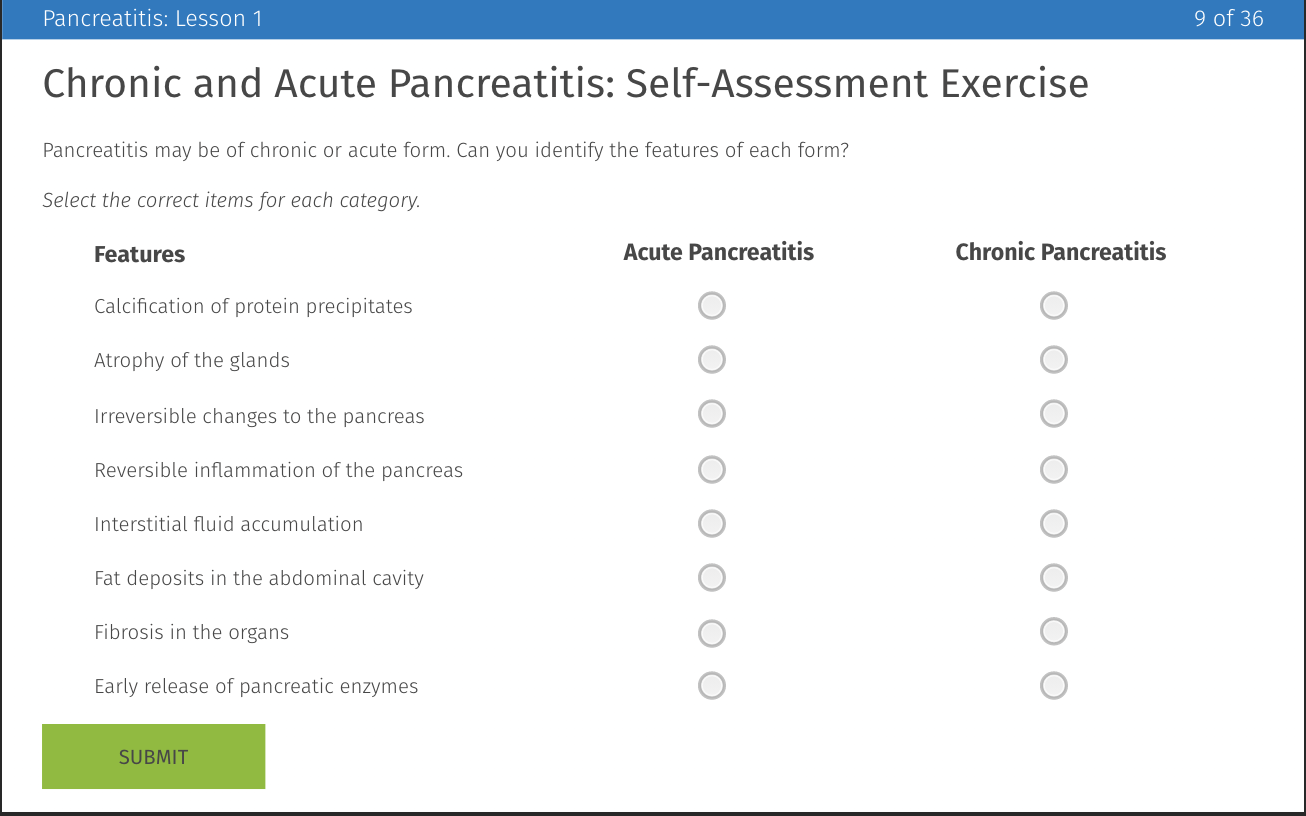The width and height of the screenshot is (1306, 816).
Task: Click the 9 of 36 page indicator
Action: (x=1228, y=18)
